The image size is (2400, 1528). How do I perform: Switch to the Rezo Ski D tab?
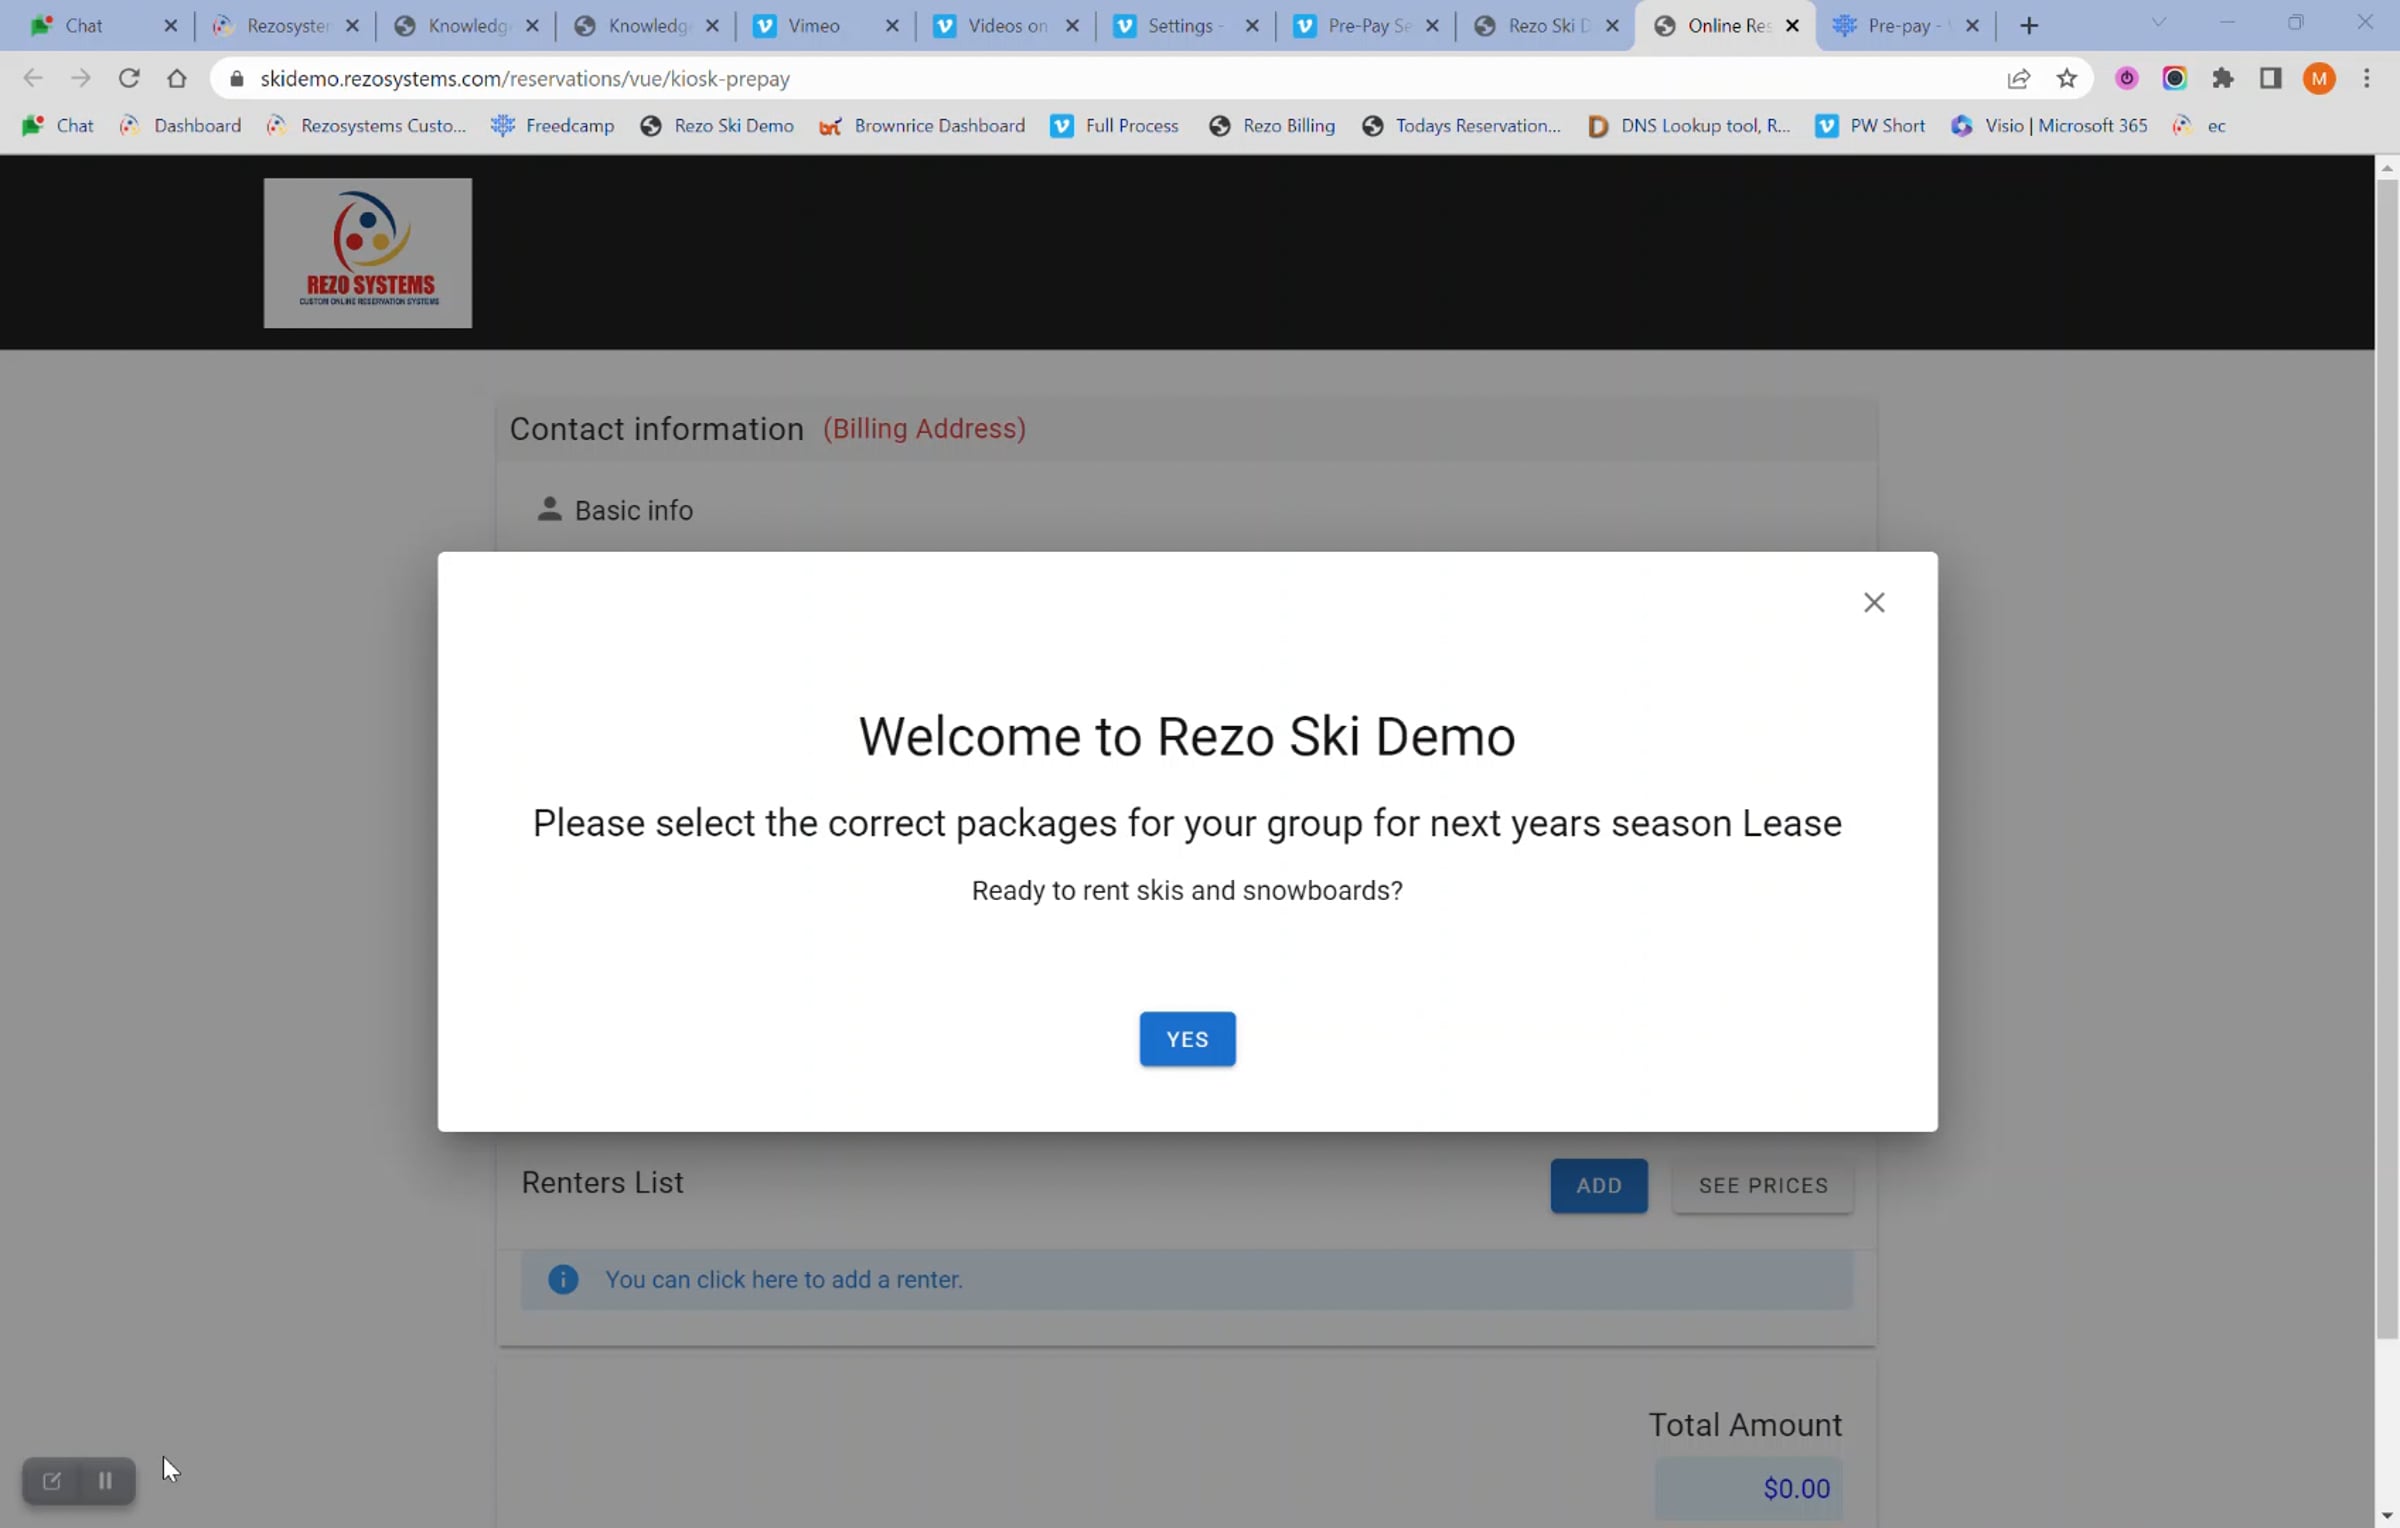[1548, 26]
